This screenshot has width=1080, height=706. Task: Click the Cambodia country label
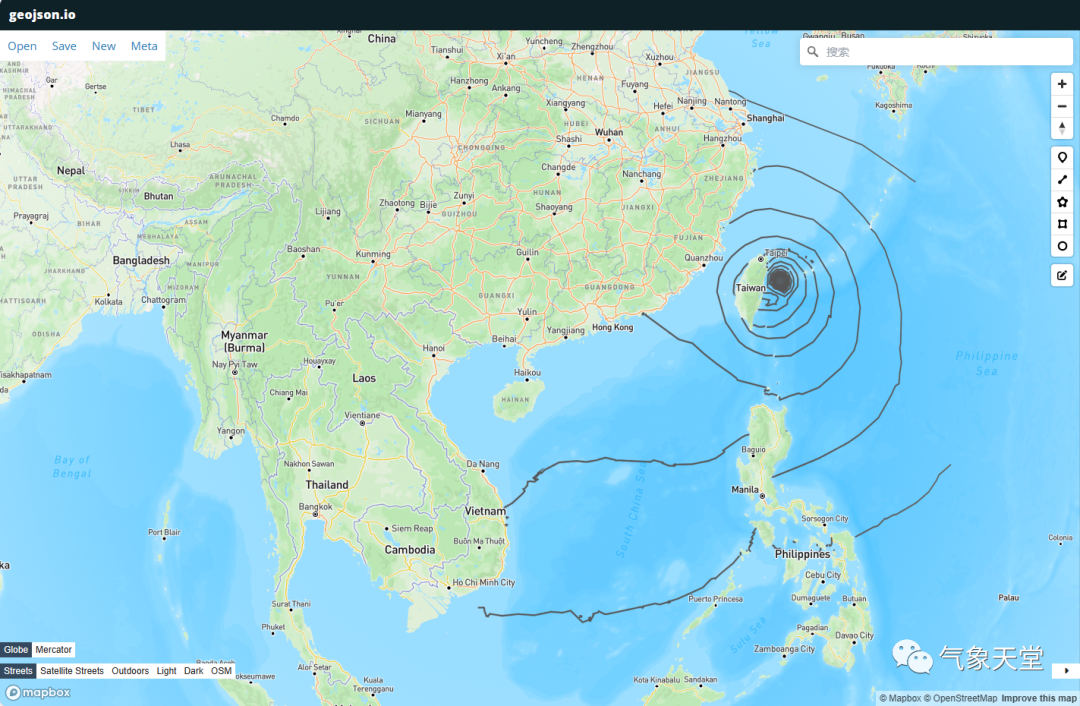tap(410, 550)
